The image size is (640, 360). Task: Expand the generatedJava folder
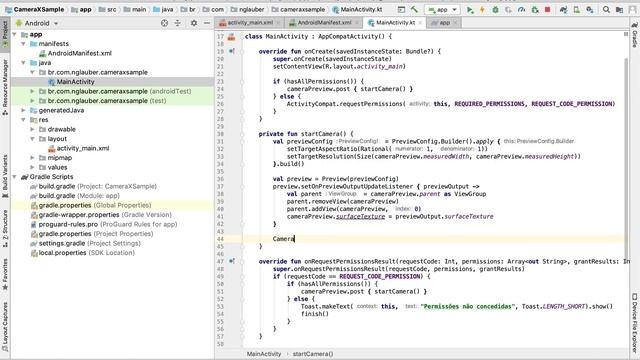click(x=23, y=110)
